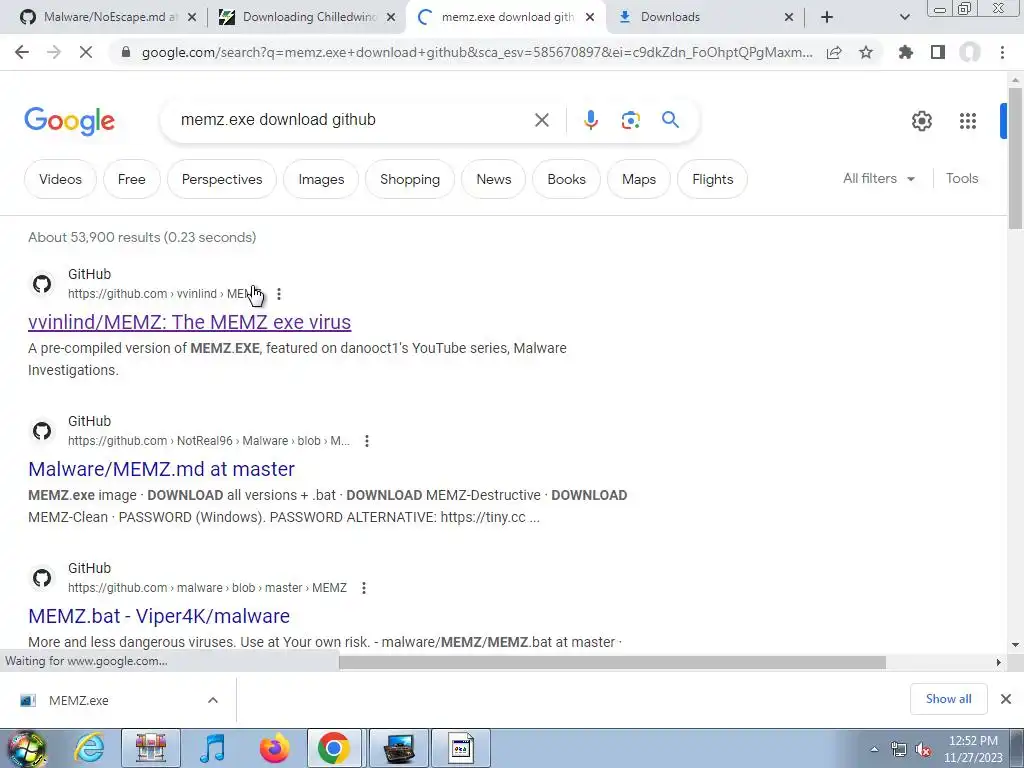Screen dimensions: 1024x768
Task: Open MEMZ.bat - Viper4K/malware link
Action: coord(159,616)
